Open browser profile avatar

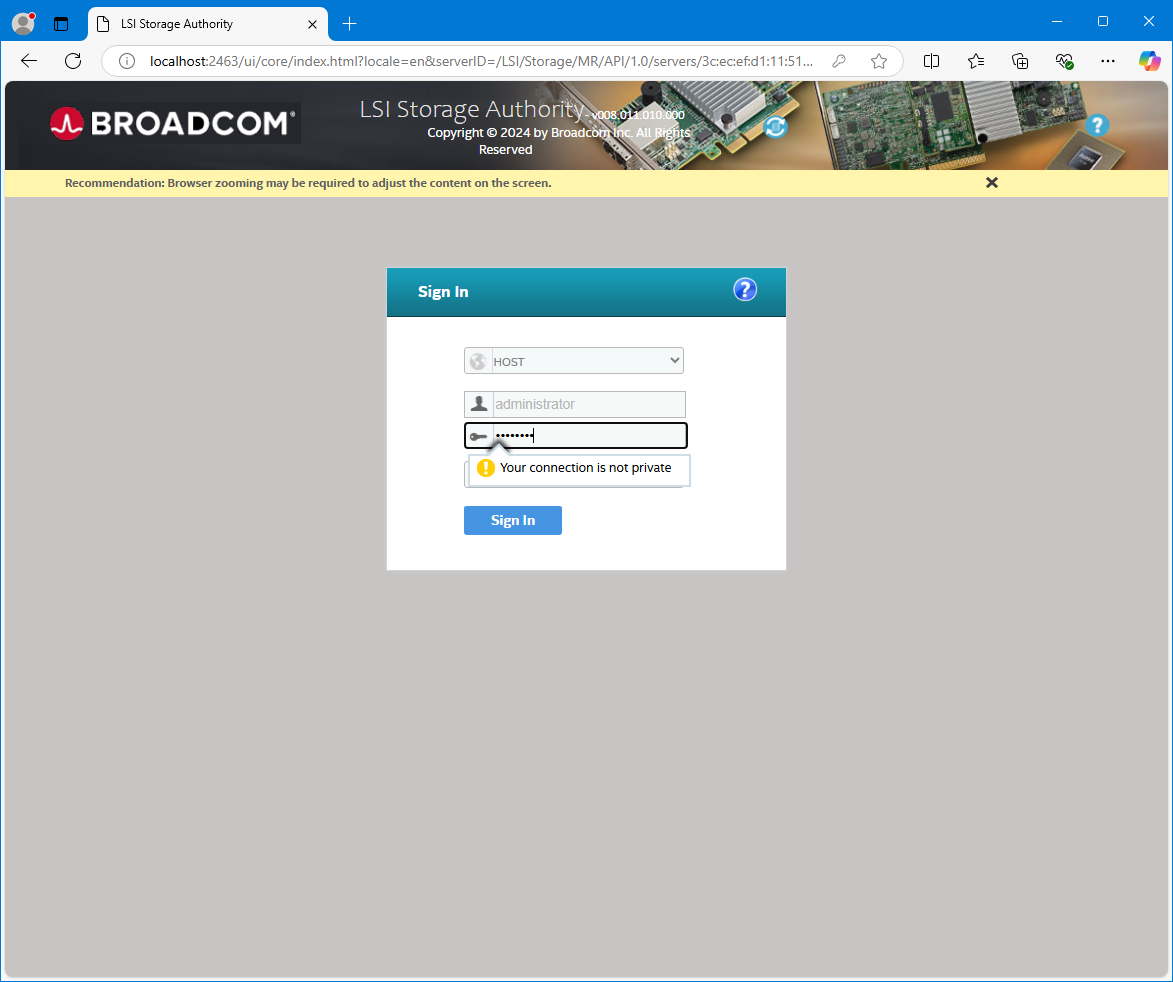coord(24,24)
